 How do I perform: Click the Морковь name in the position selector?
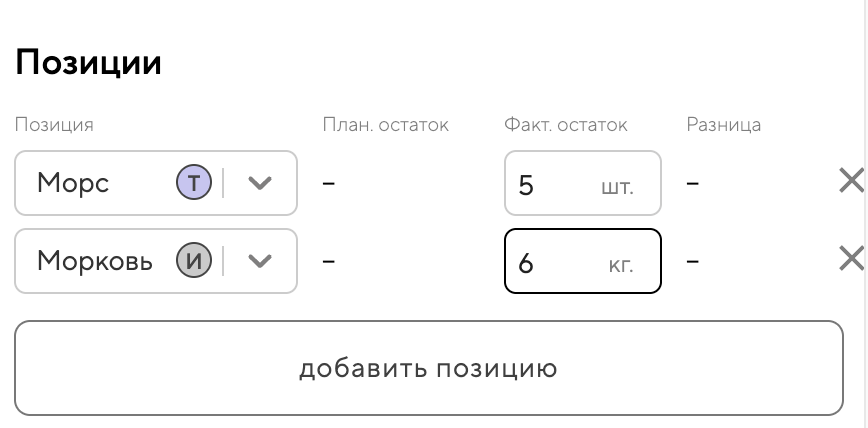(95, 261)
